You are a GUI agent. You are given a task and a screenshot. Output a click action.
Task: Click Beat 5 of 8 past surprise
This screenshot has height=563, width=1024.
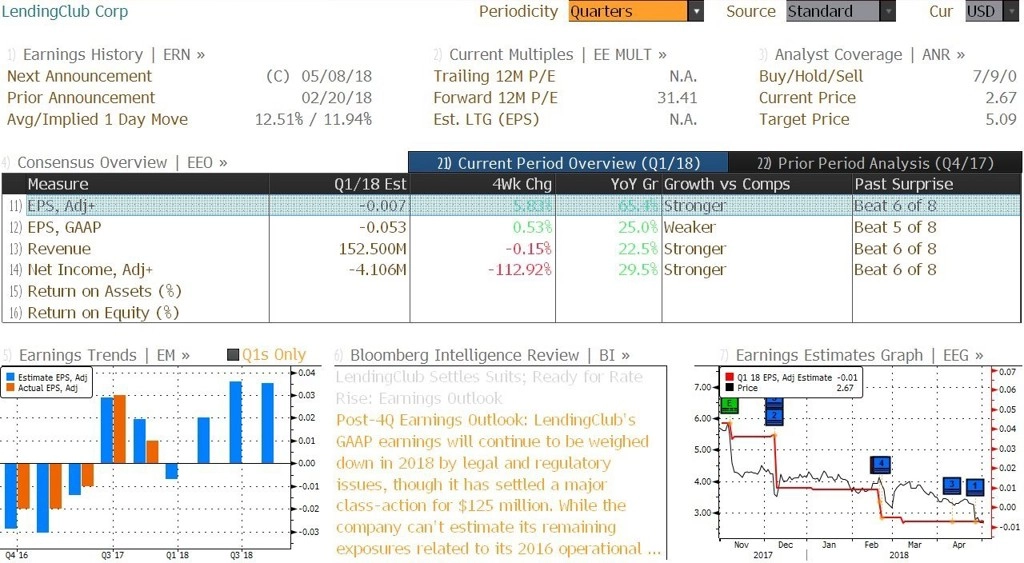[895, 227]
